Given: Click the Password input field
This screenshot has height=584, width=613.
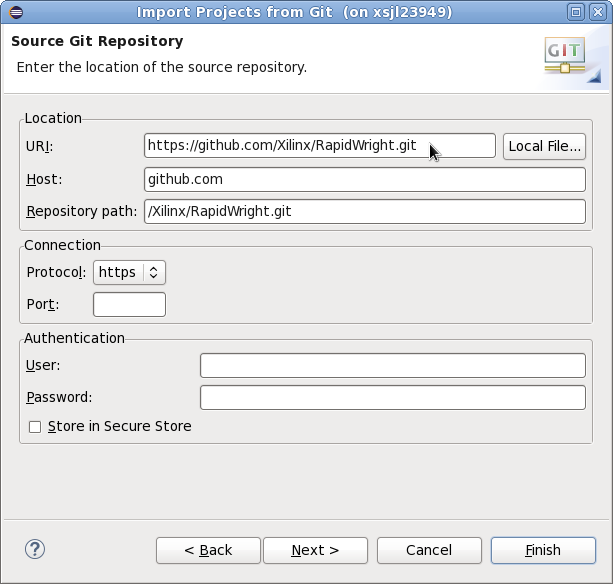Looking at the screenshot, I should click(393, 398).
